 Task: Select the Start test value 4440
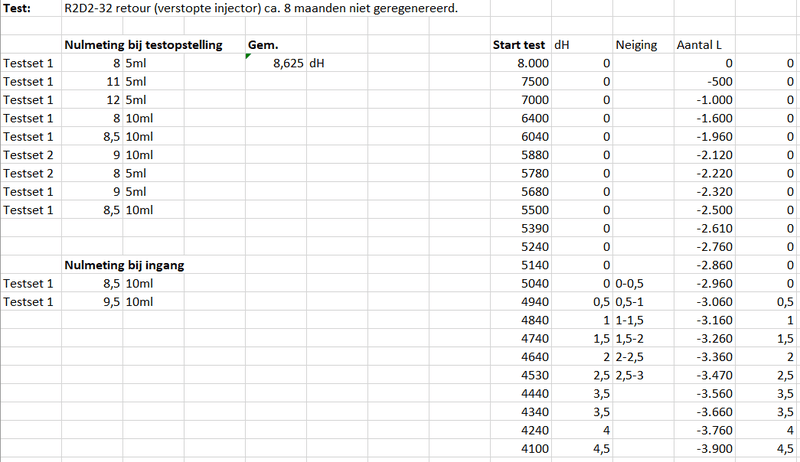tap(535, 394)
